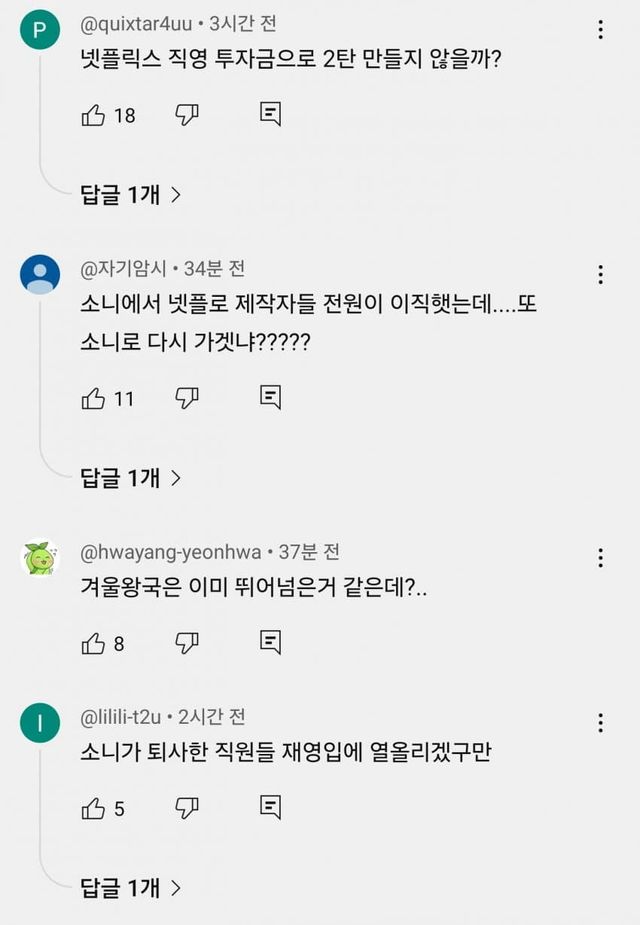Open the @hwayang-yeonhwa profile avatar
Viewport: 640px width, 925px height.
(40, 558)
